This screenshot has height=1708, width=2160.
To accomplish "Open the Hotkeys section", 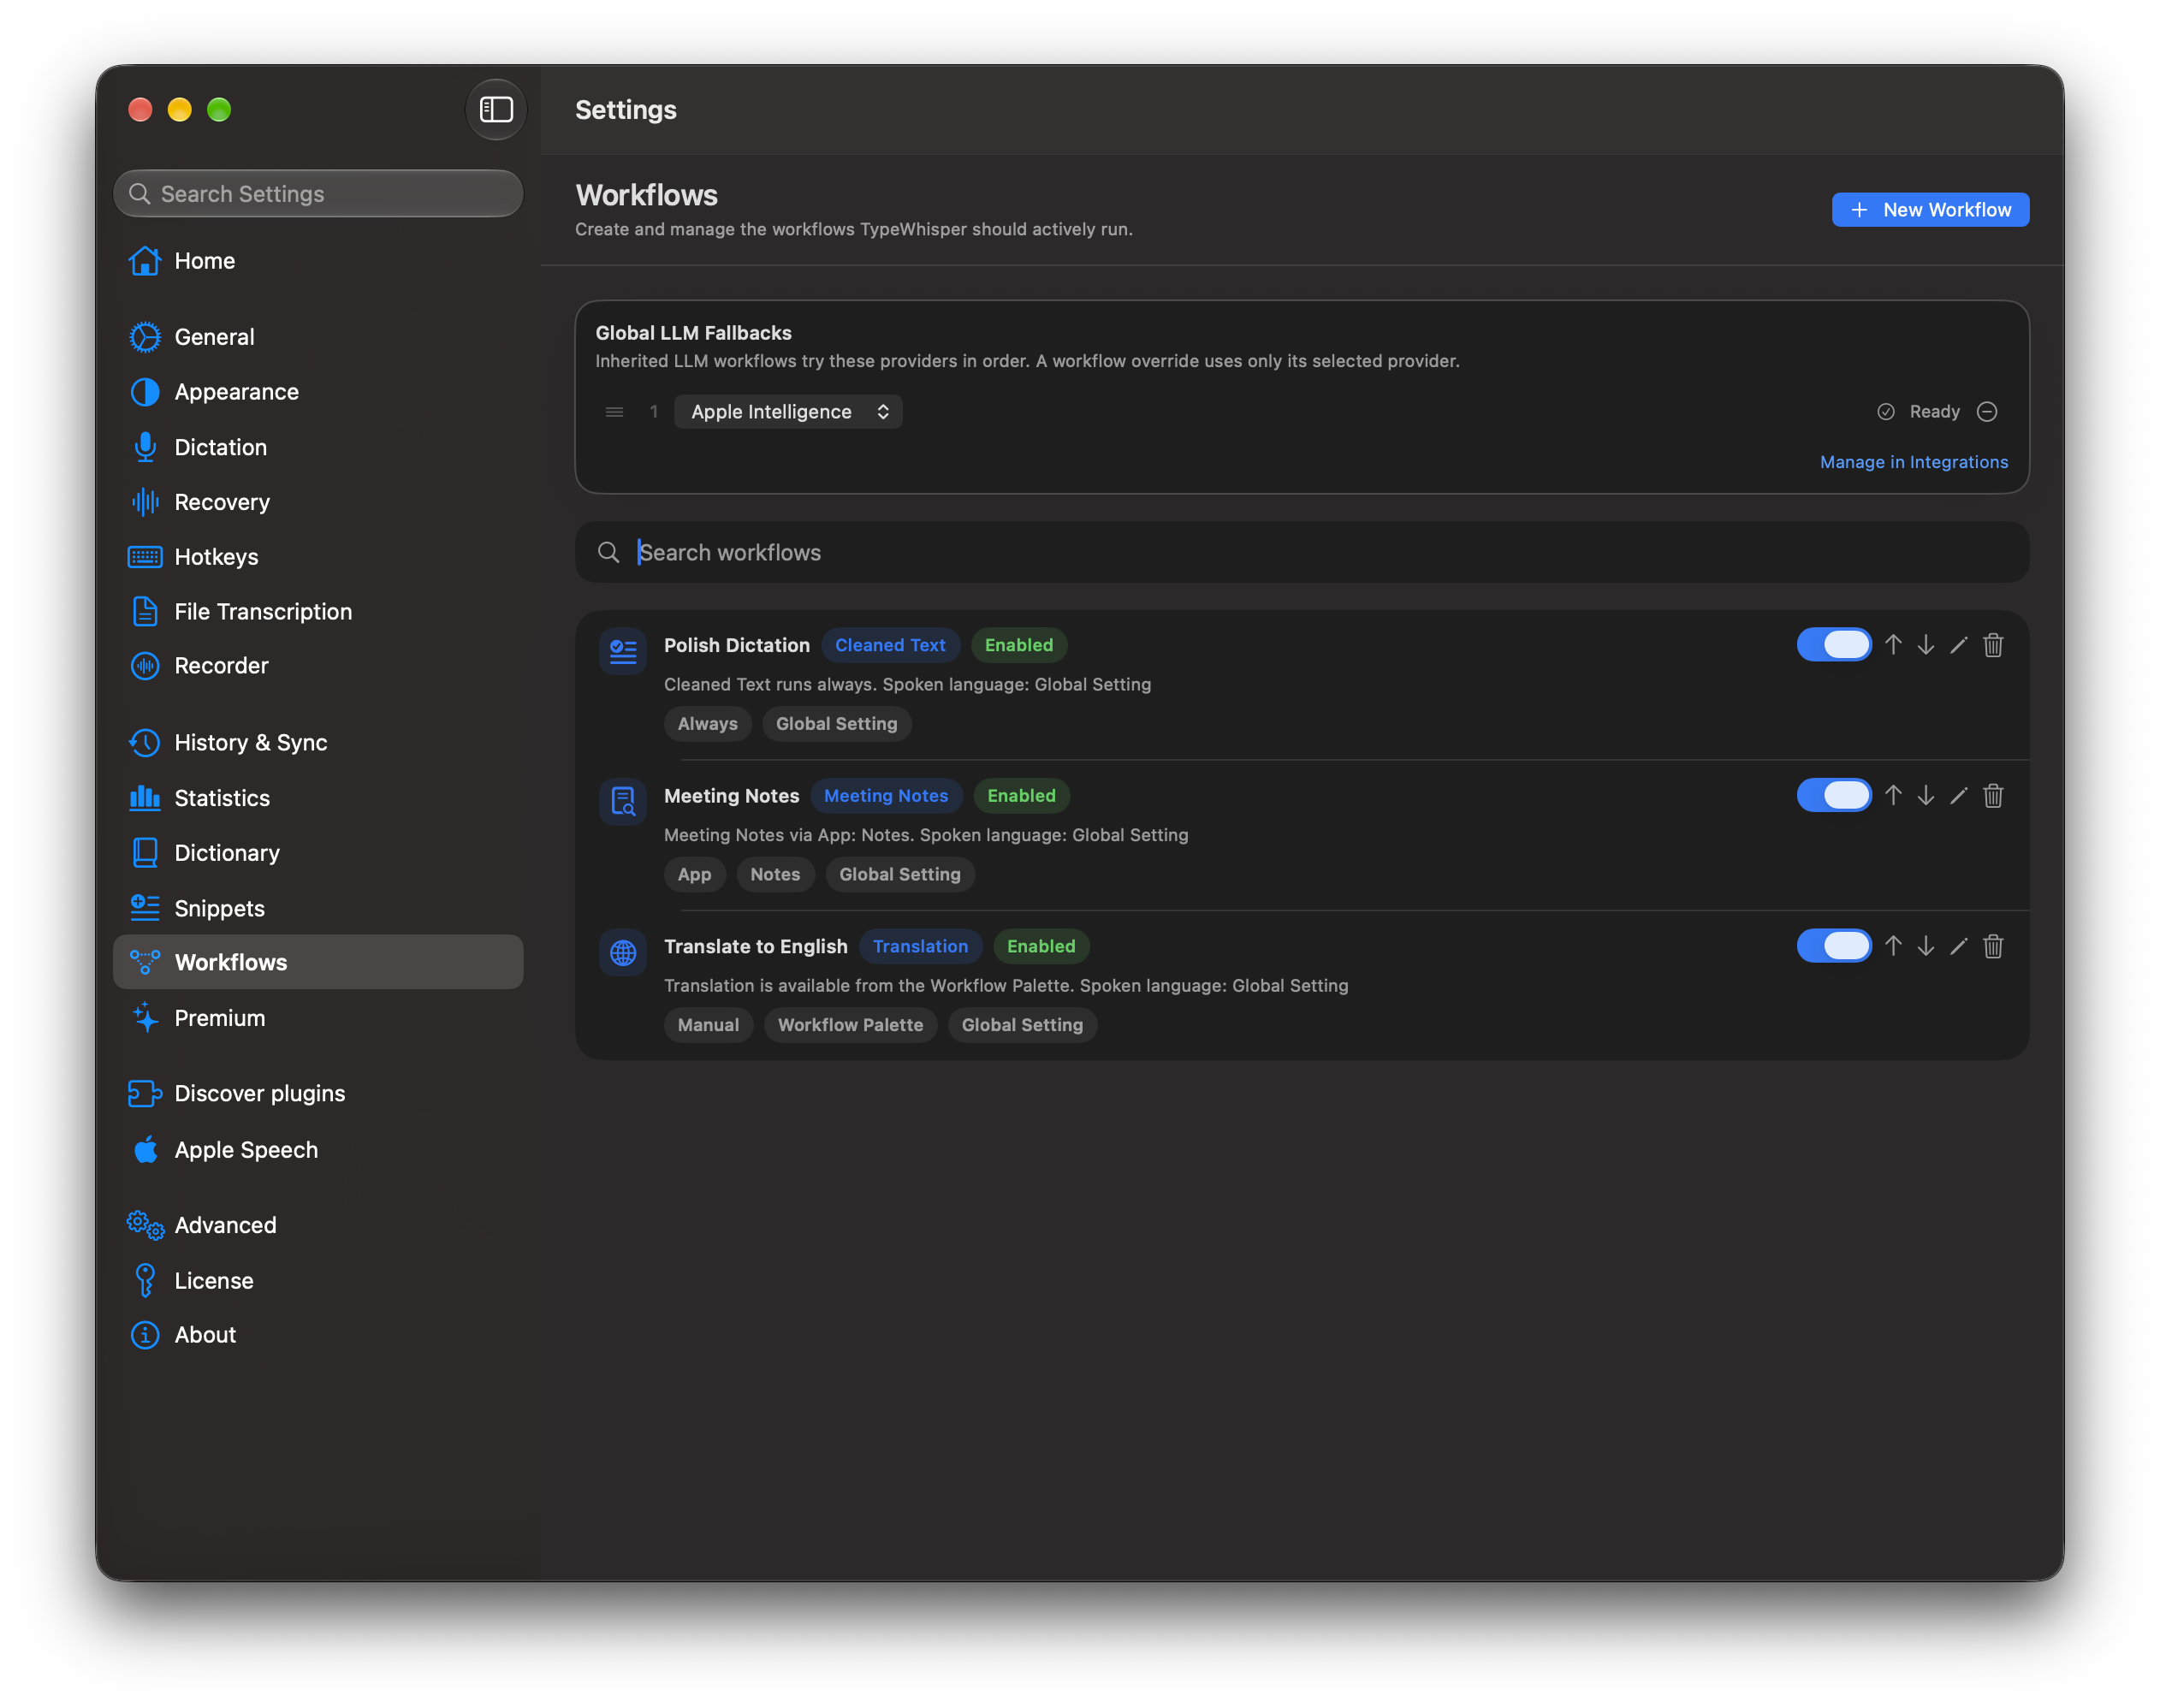I will click(318, 557).
